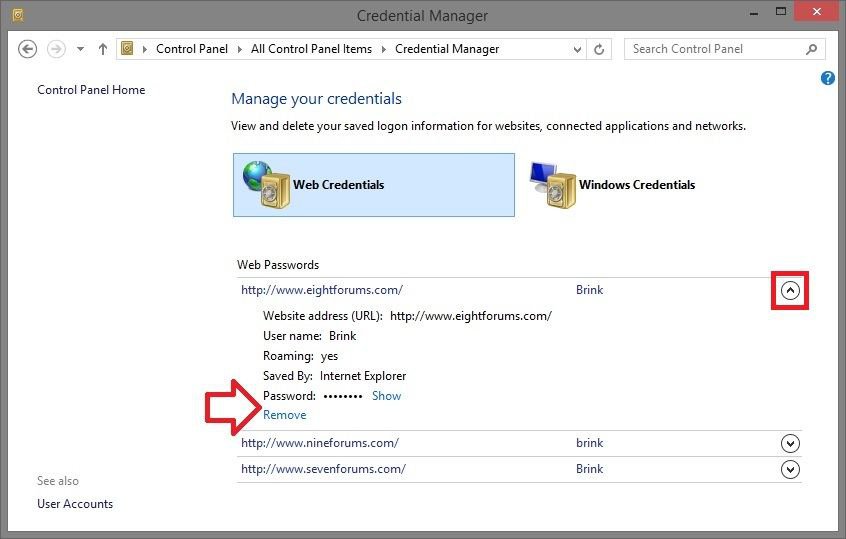The height and width of the screenshot is (539, 846).
Task: Click Show to reveal the password
Action: click(386, 396)
